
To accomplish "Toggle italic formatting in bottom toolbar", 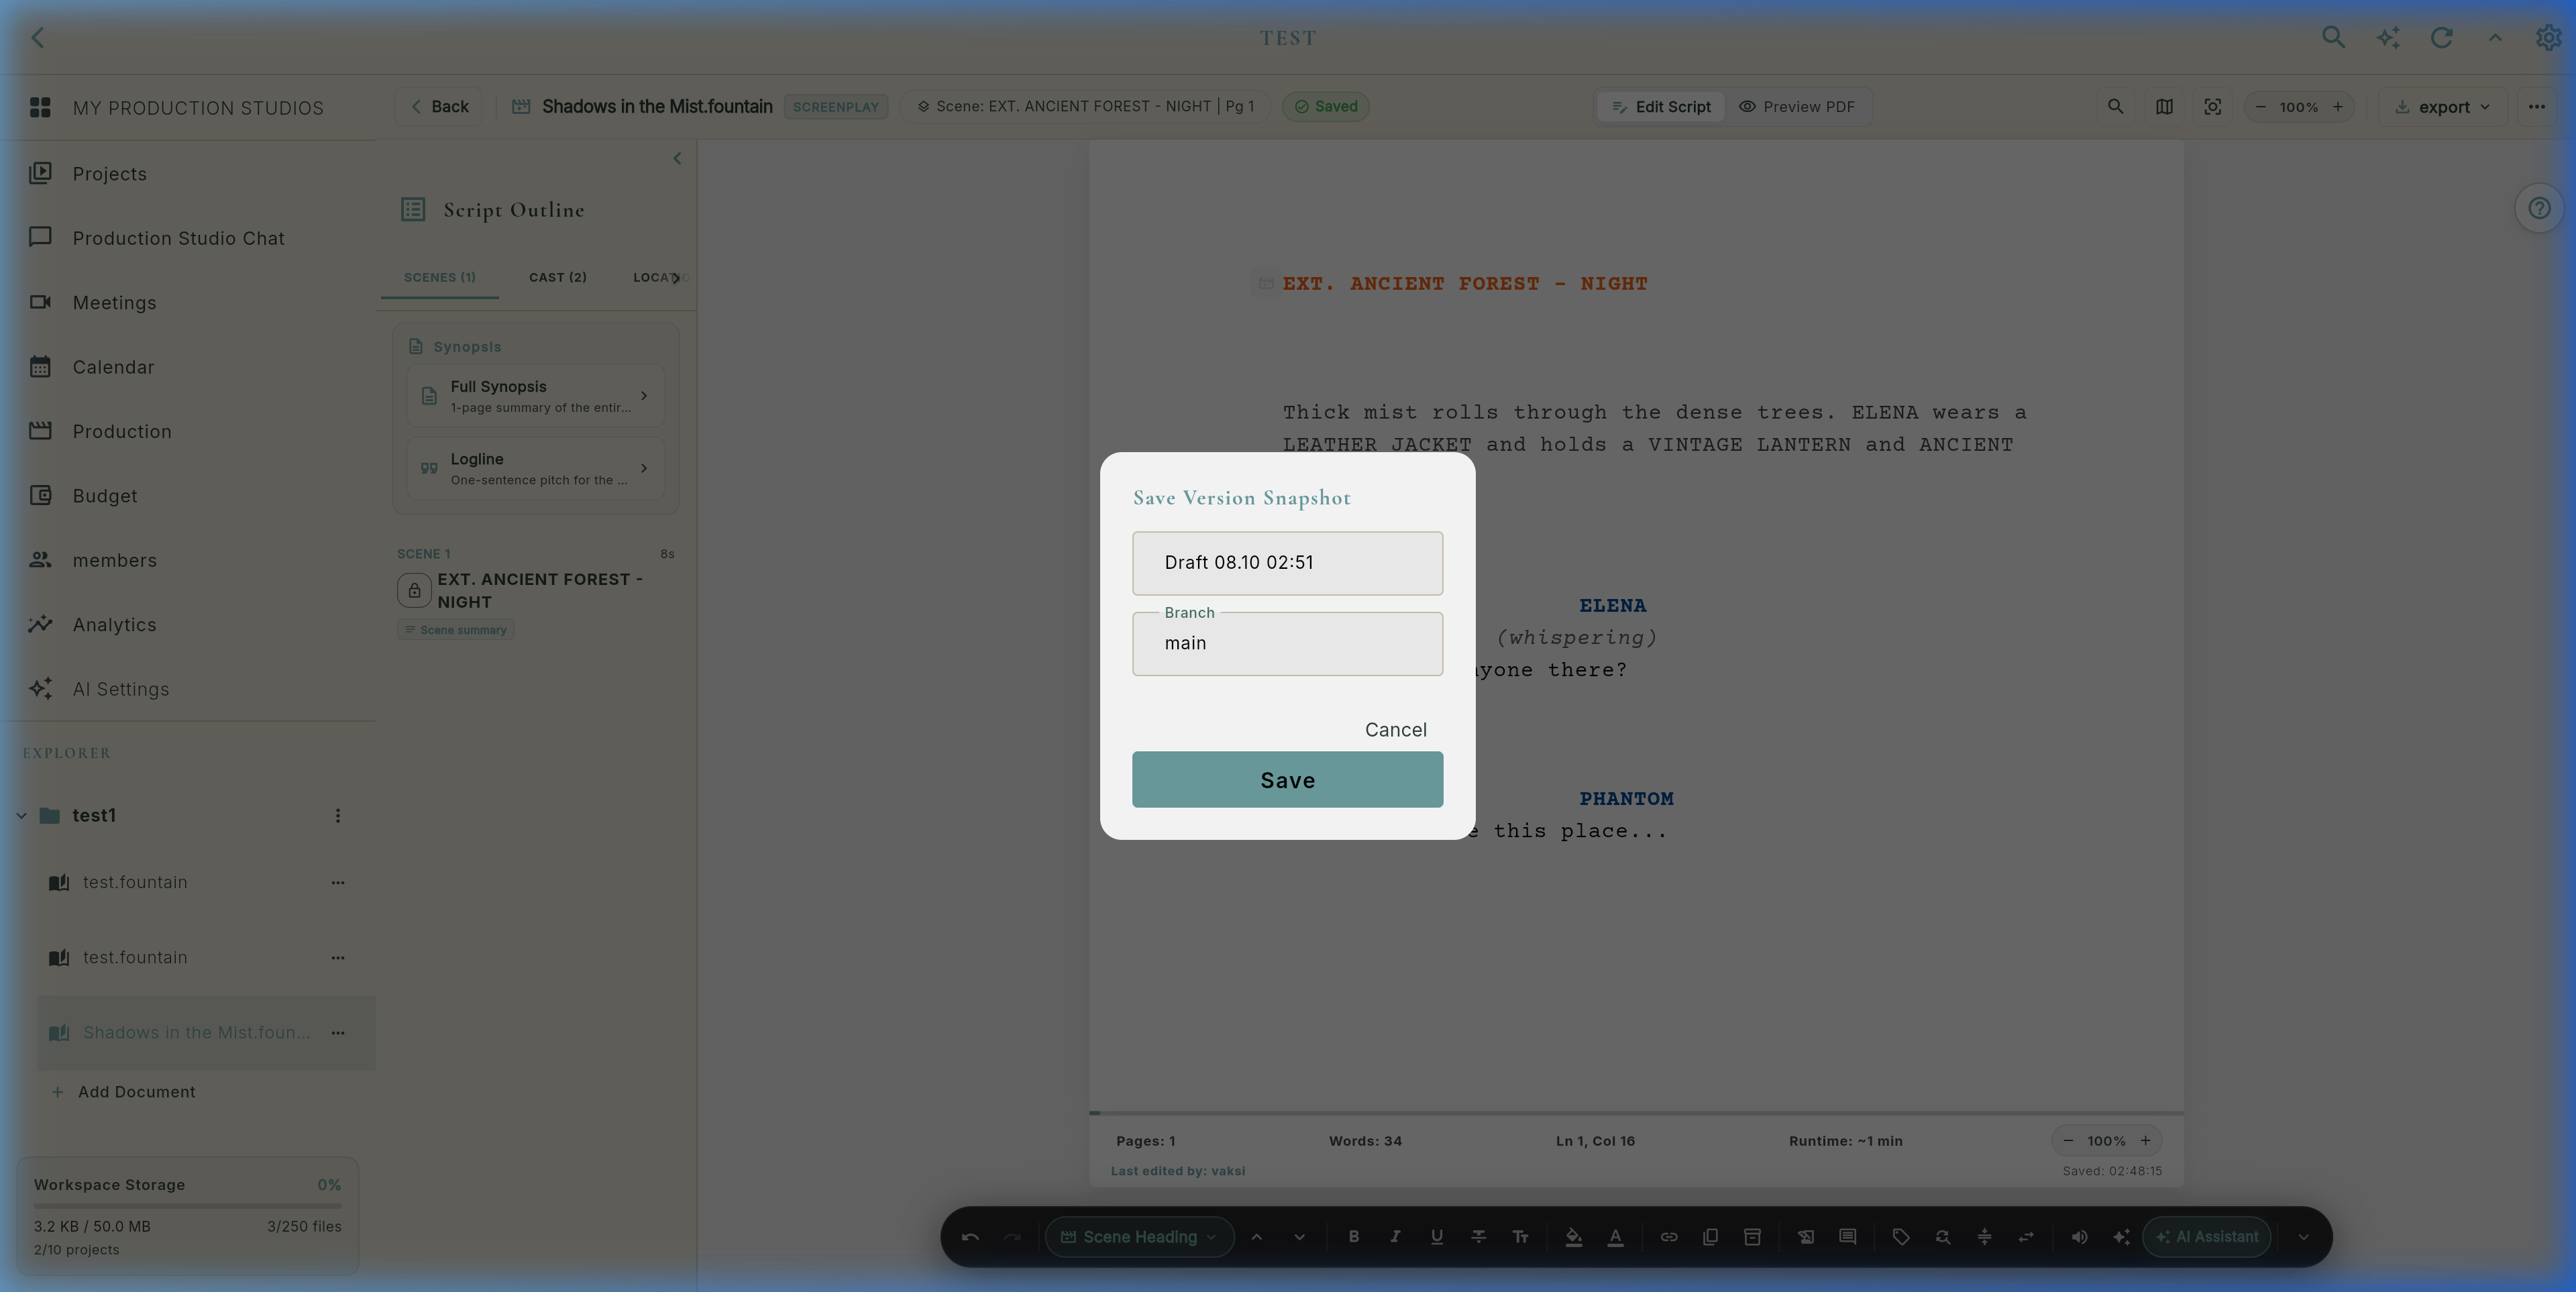I will click(x=1395, y=1237).
